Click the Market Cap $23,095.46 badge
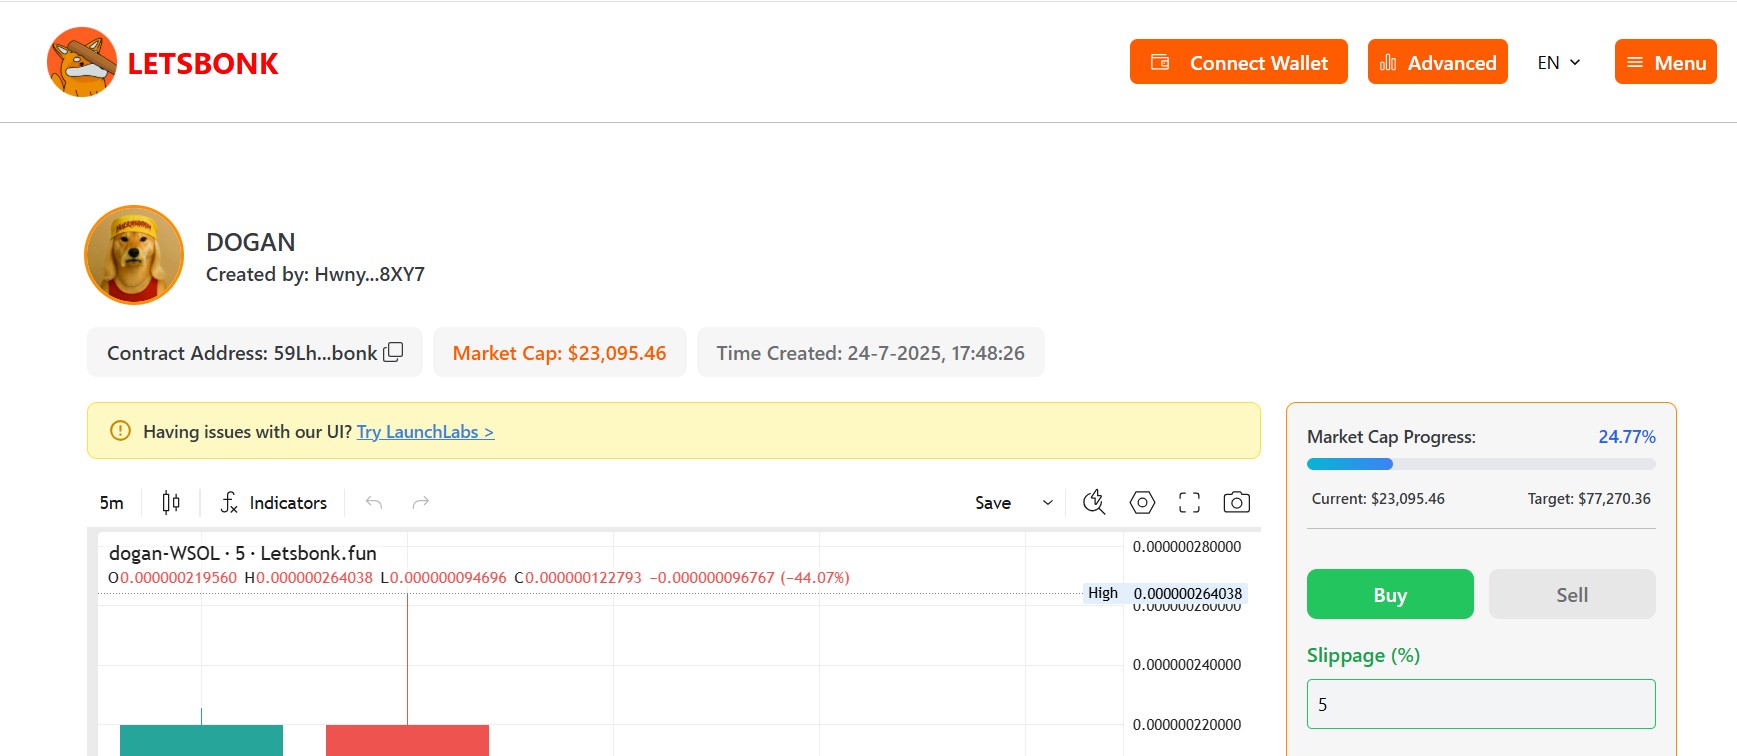Viewport: 1737px width, 756px height. click(x=559, y=352)
